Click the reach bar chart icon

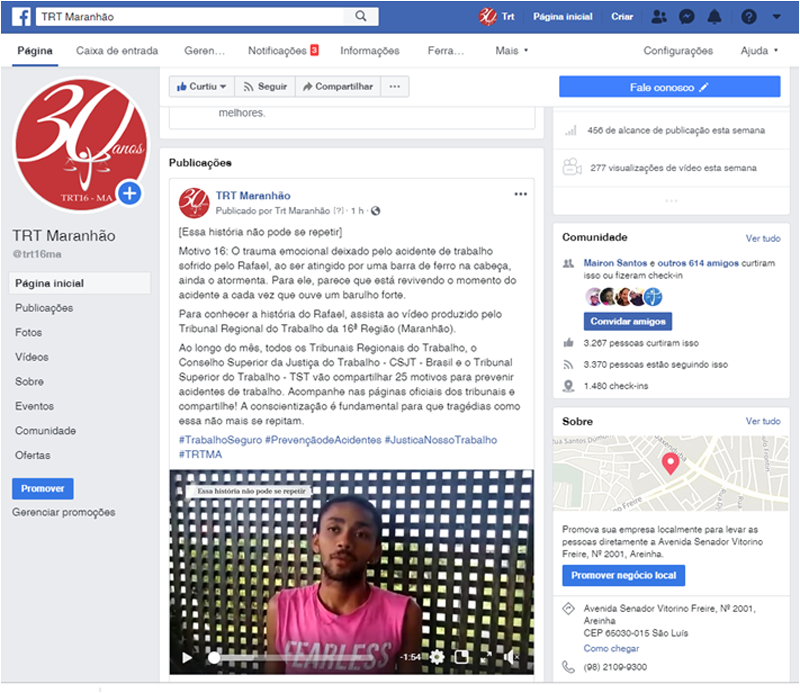tap(570, 131)
